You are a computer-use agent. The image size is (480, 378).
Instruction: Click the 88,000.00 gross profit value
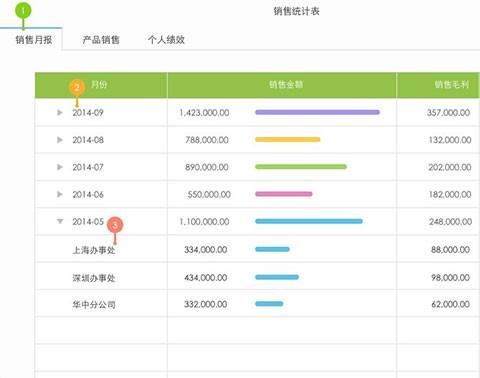pos(451,250)
